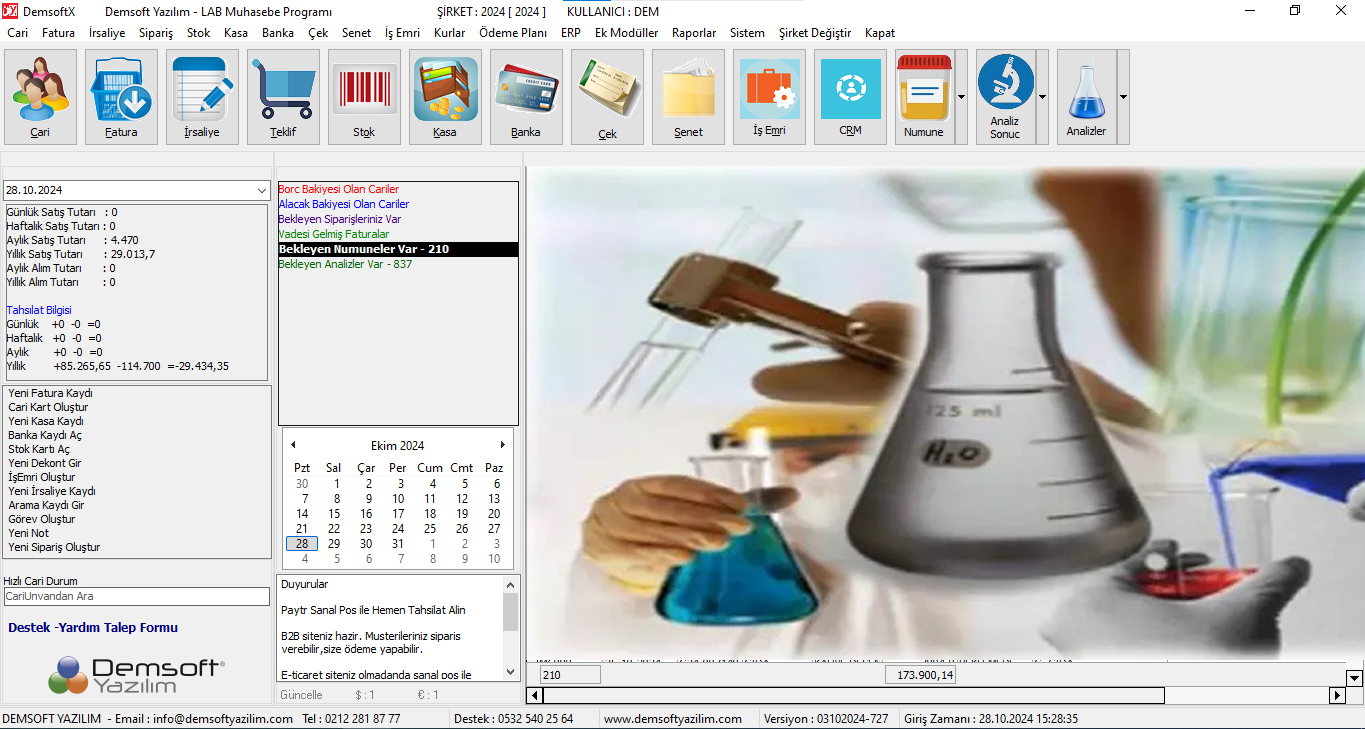The image size is (1365, 729).
Task: Open Destek -Yardım Talep Formu link
Action: tap(93, 628)
